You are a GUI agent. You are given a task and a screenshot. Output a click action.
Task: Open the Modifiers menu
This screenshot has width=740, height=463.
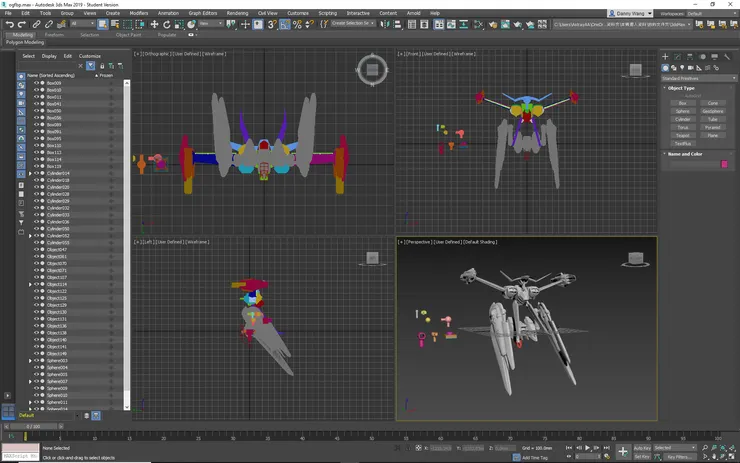[138, 13]
